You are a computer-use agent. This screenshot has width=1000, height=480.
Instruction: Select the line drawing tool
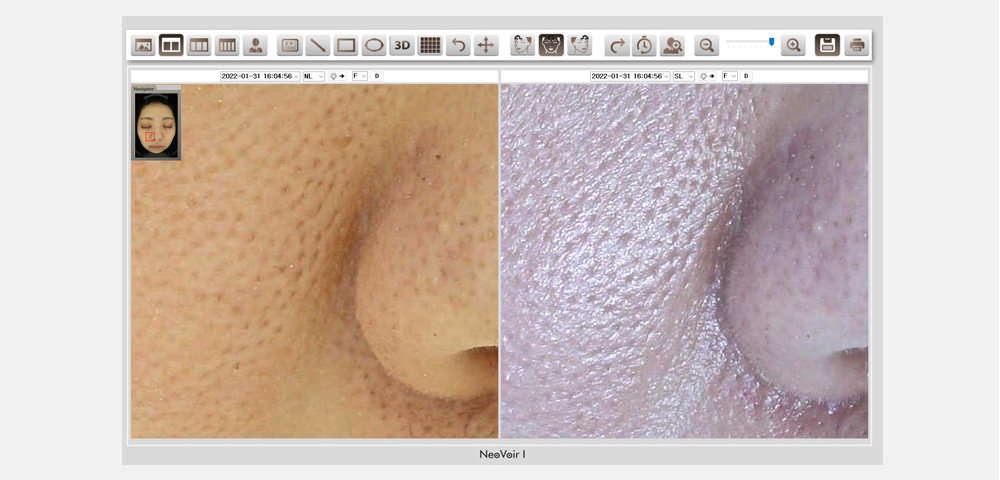click(x=318, y=45)
